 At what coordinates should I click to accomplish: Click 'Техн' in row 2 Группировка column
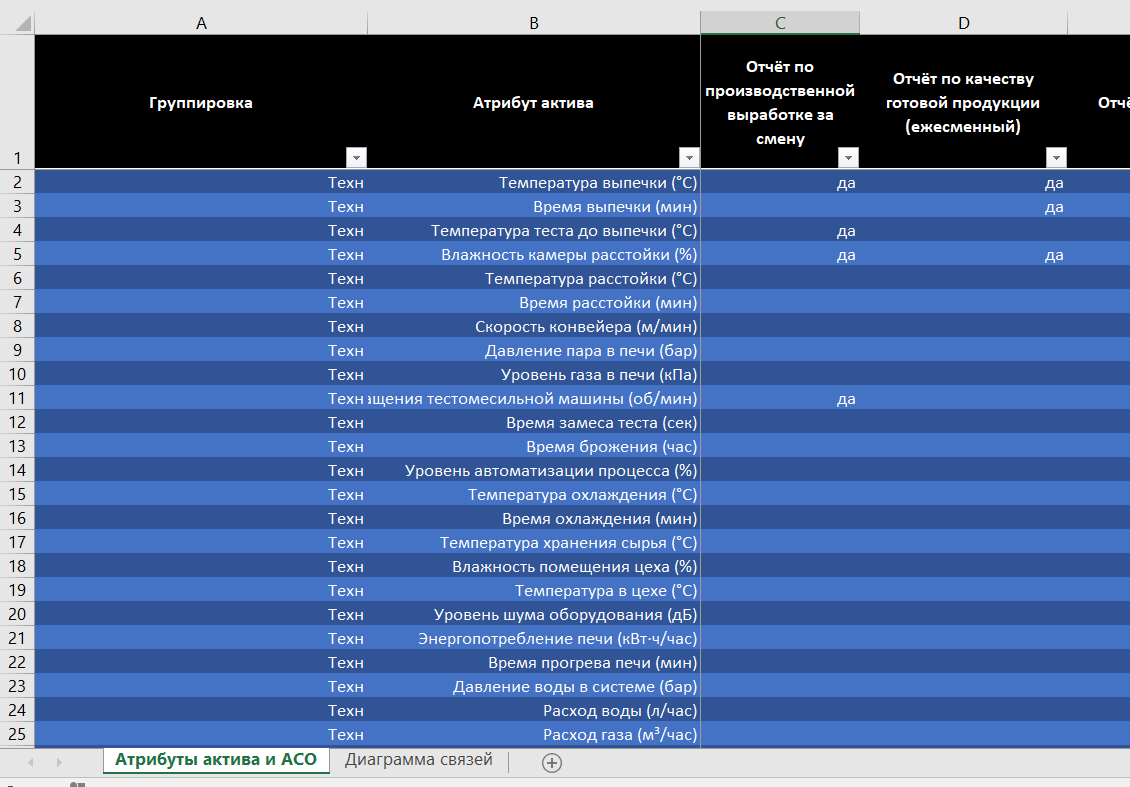(x=346, y=182)
